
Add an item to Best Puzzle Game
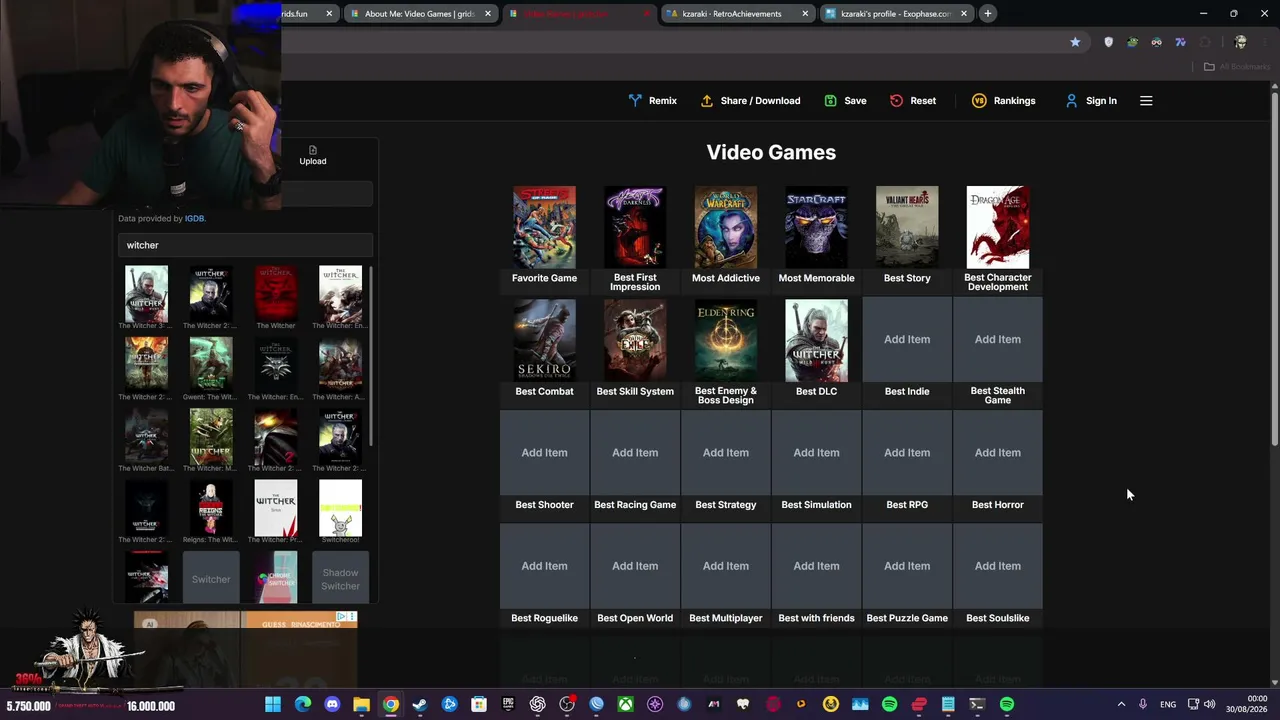907,566
